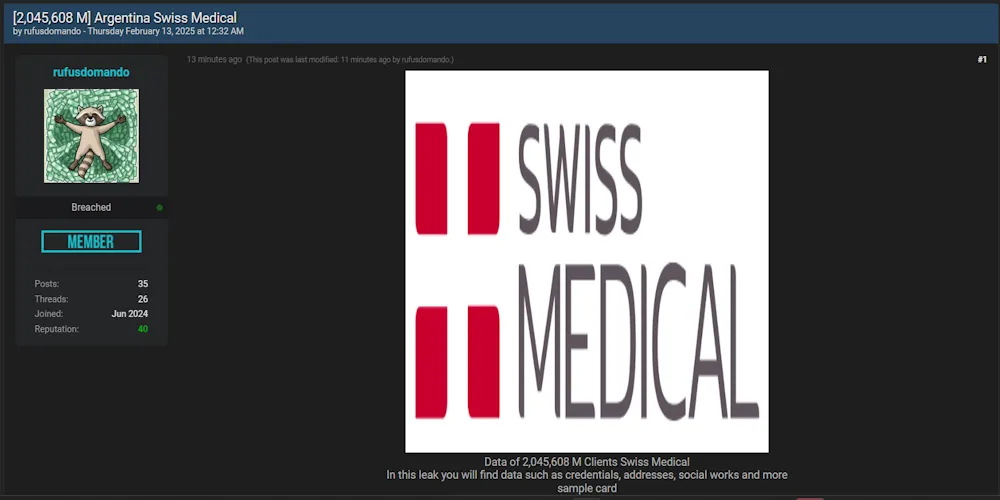The width and height of the screenshot is (1000, 500).
Task: Click the 'sample card' text
Action: (587, 489)
